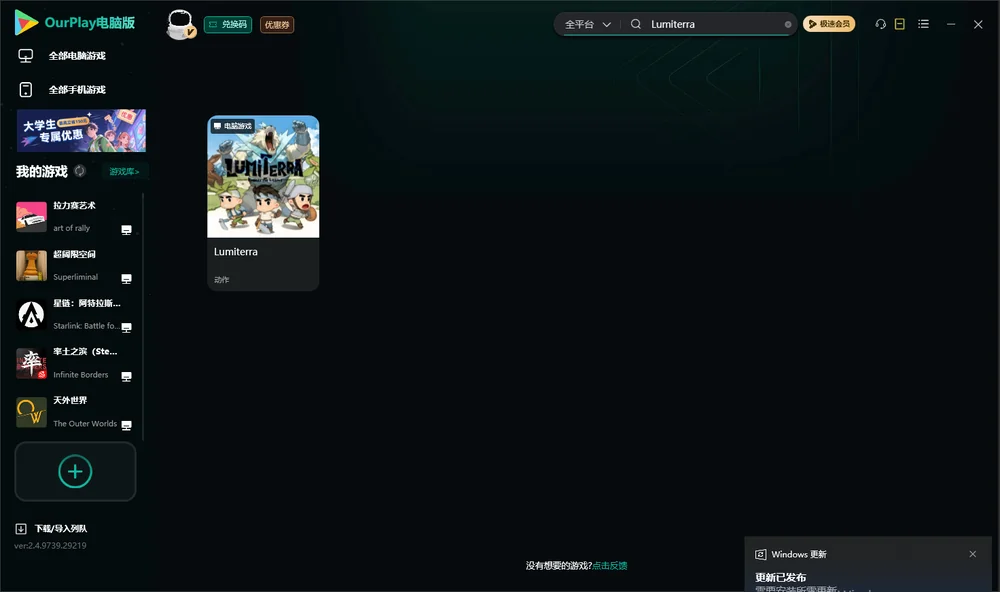Click the PC icon beside Superliminal
This screenshot has width=1000, height=592.
click(126, 279)
